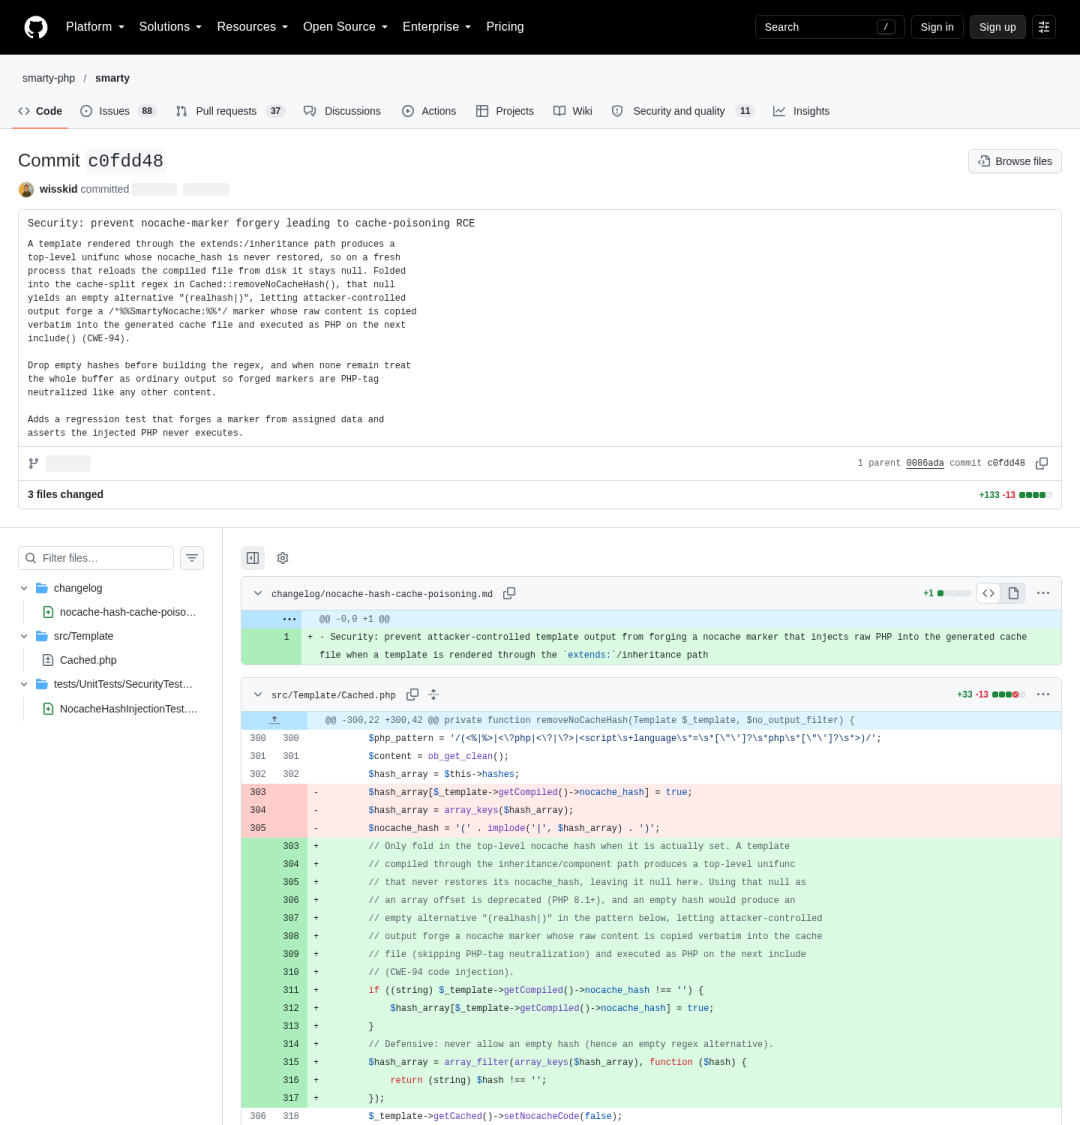Go to the Pricing page
1080x1125 pixels.
coord(505,27)
